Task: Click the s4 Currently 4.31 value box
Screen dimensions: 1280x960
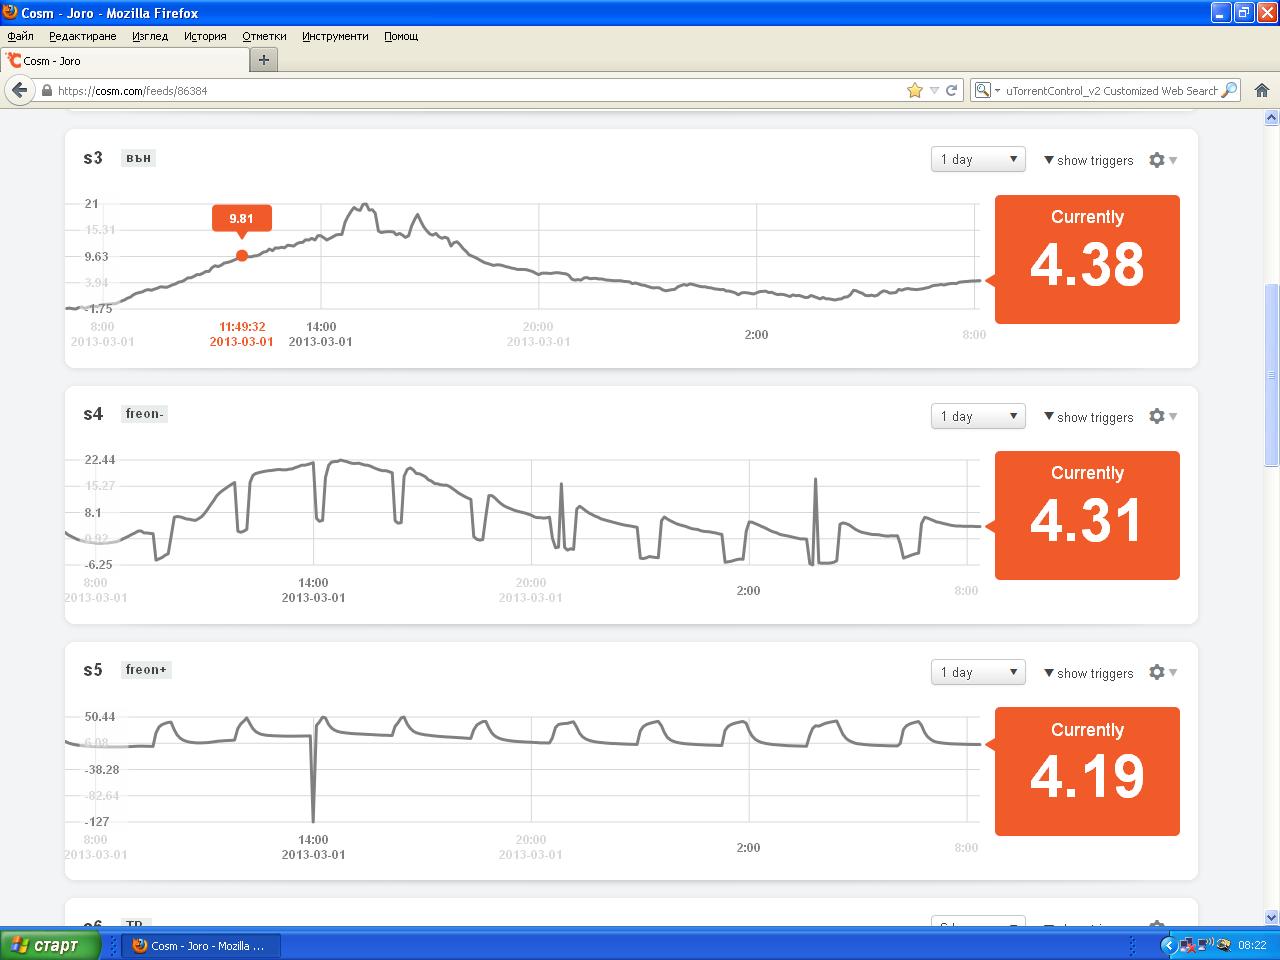Action: [x=1087, y=515]
